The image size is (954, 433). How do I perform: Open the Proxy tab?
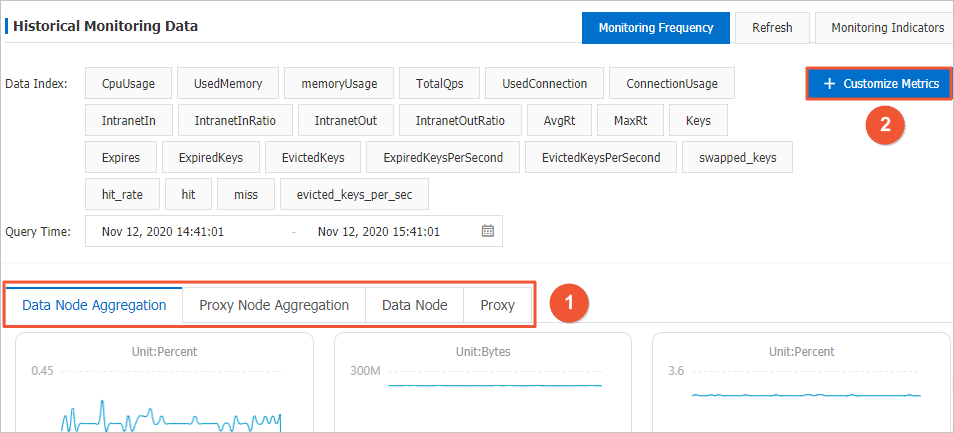click(497, 305)
